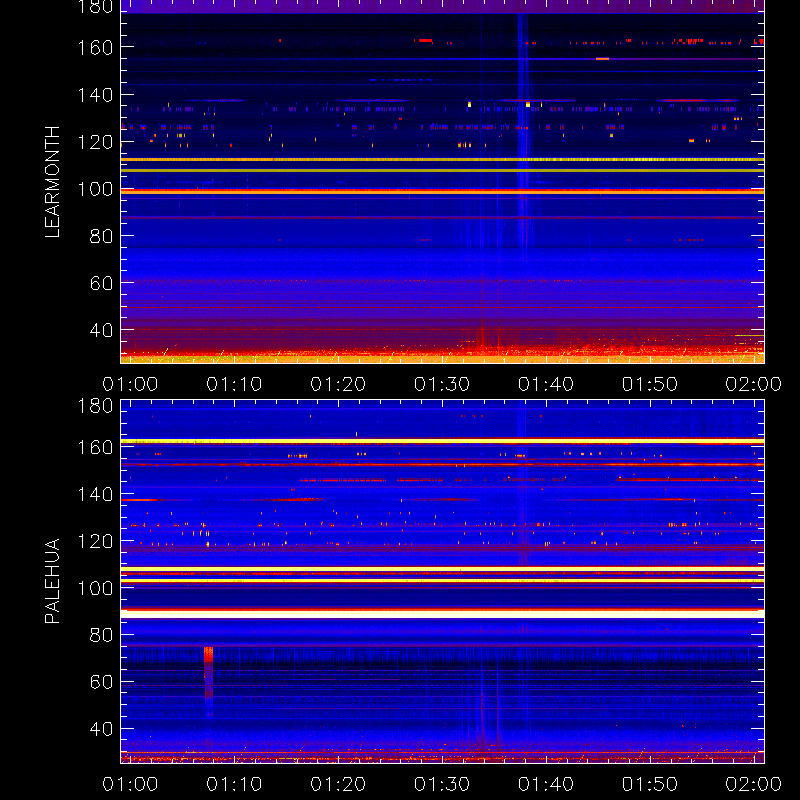Select the 140 frequency label on the Learmonth plot

(x=95, y=95)
